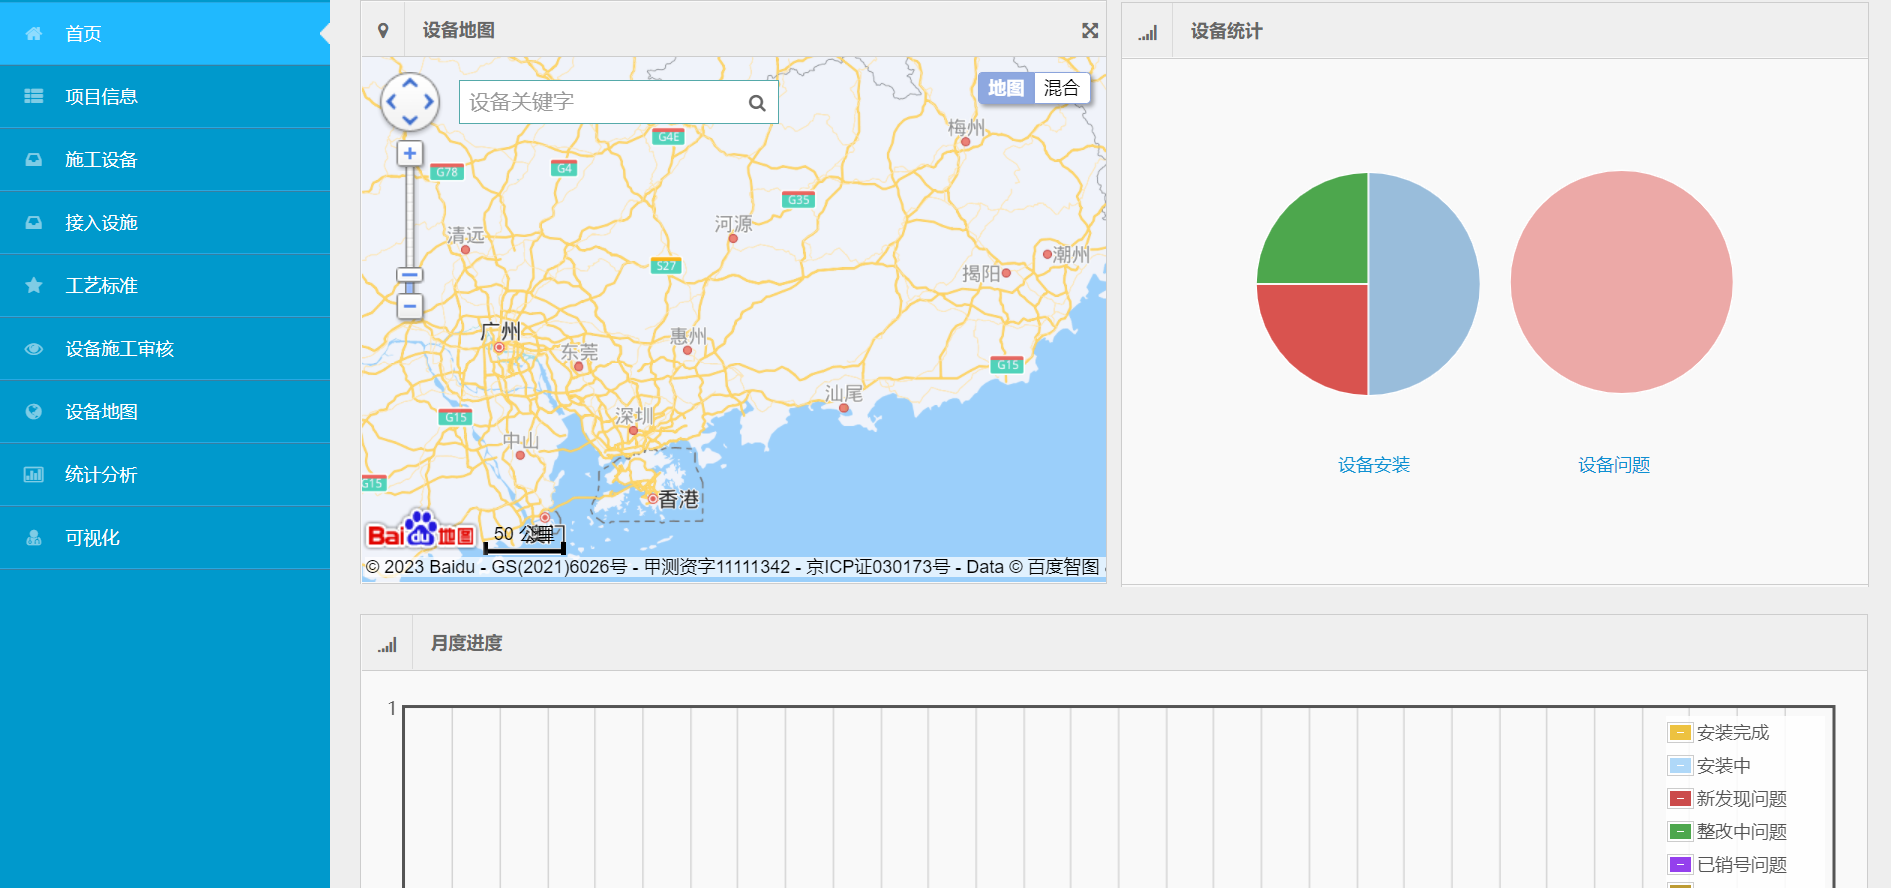
Task: Click the map marker icon in 设备地图 header
Action: point(383,30)
